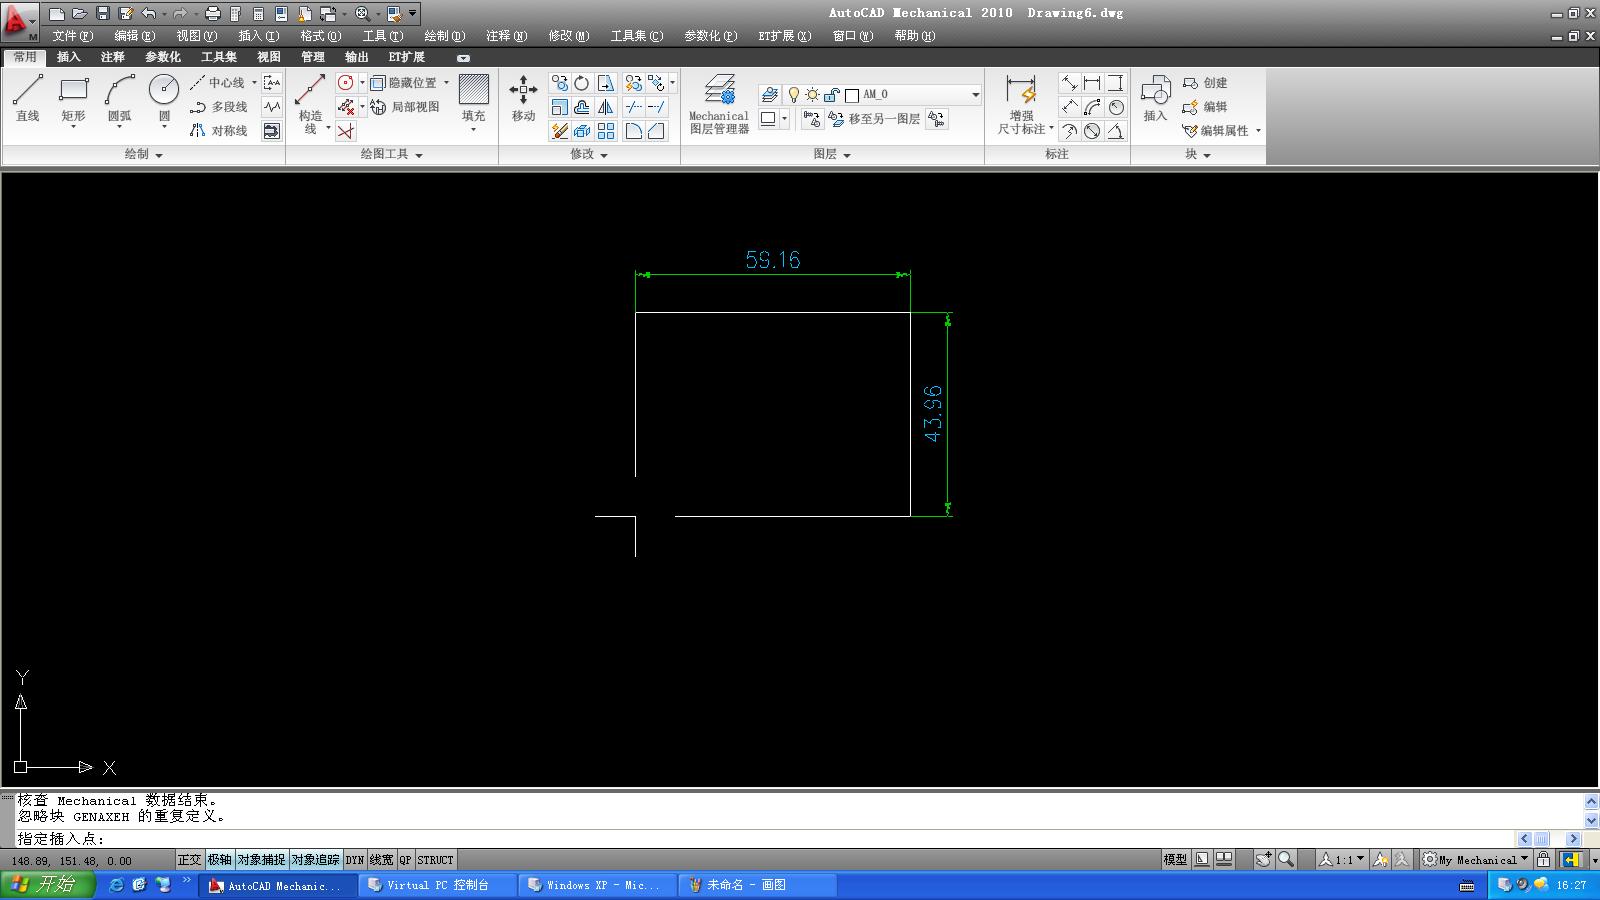Image resolution: width=1600 pixels, height=900 pixels.
Task: Click the command line input field
Action: [x=765, y=839]
